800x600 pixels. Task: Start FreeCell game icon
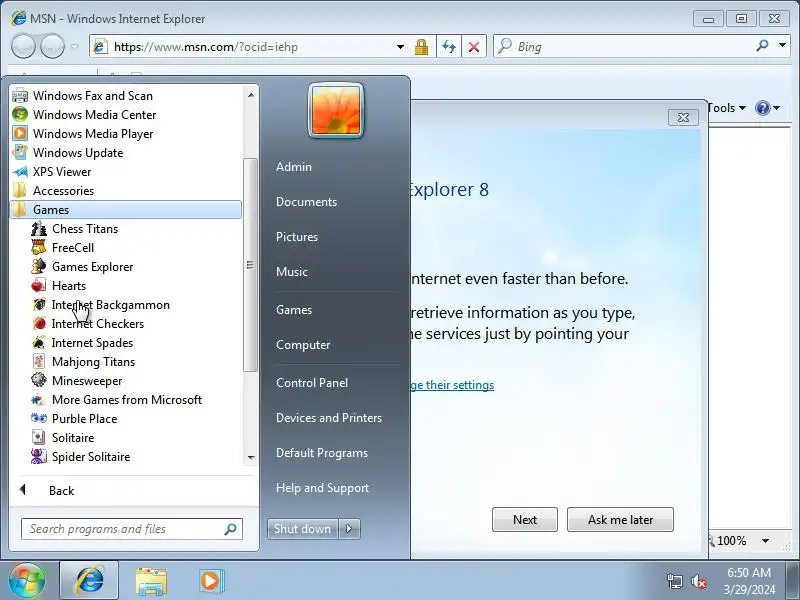pyautogui.click(x=39, y=247)
